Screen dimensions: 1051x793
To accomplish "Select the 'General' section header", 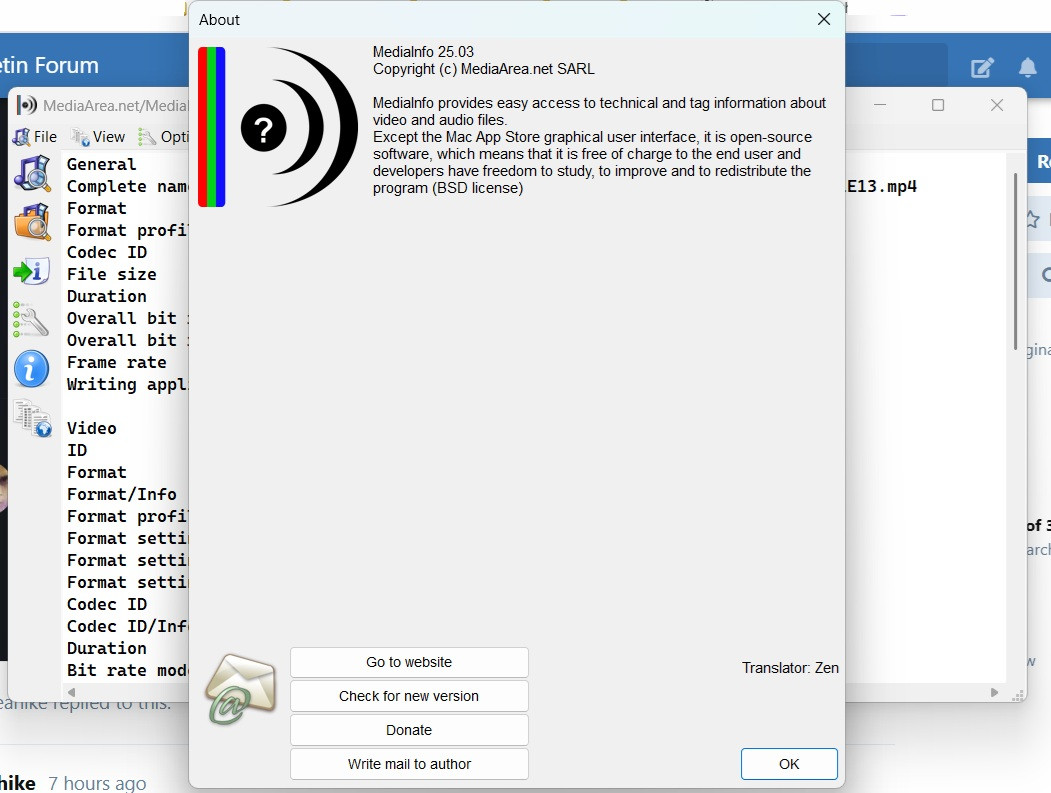I will coord(101,164).
